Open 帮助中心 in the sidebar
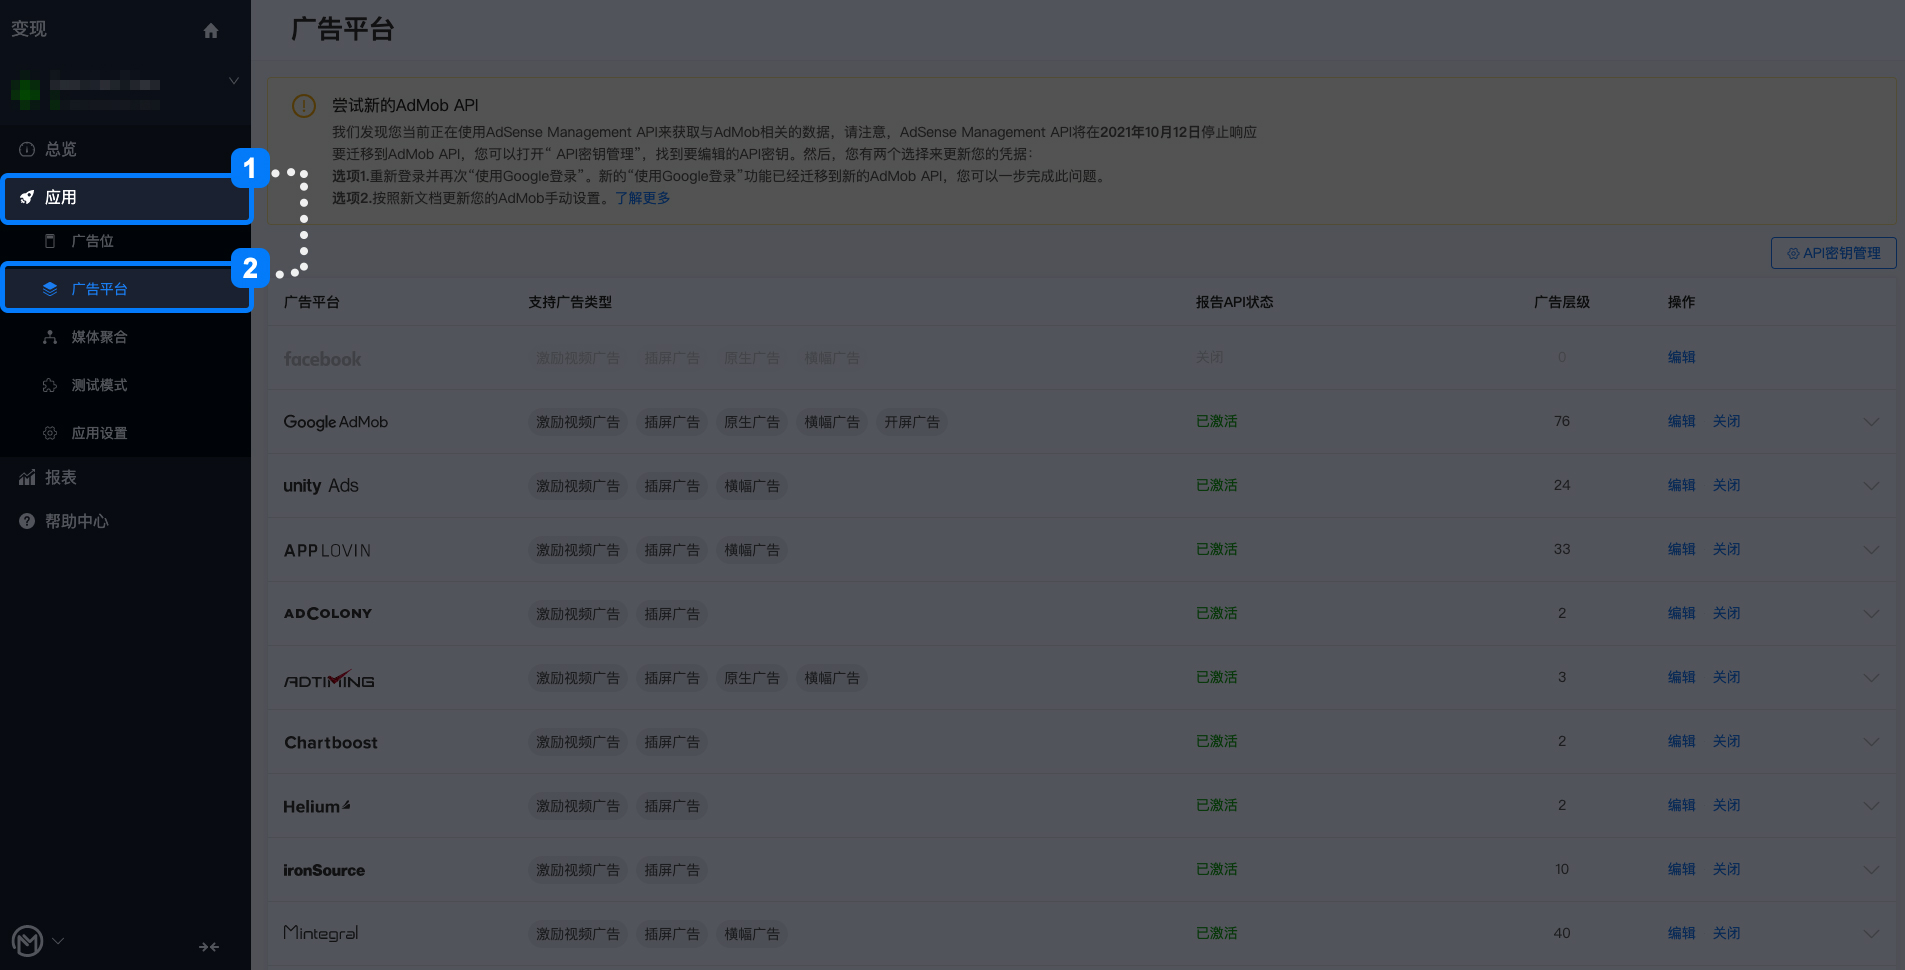 (x=77, y=521)
